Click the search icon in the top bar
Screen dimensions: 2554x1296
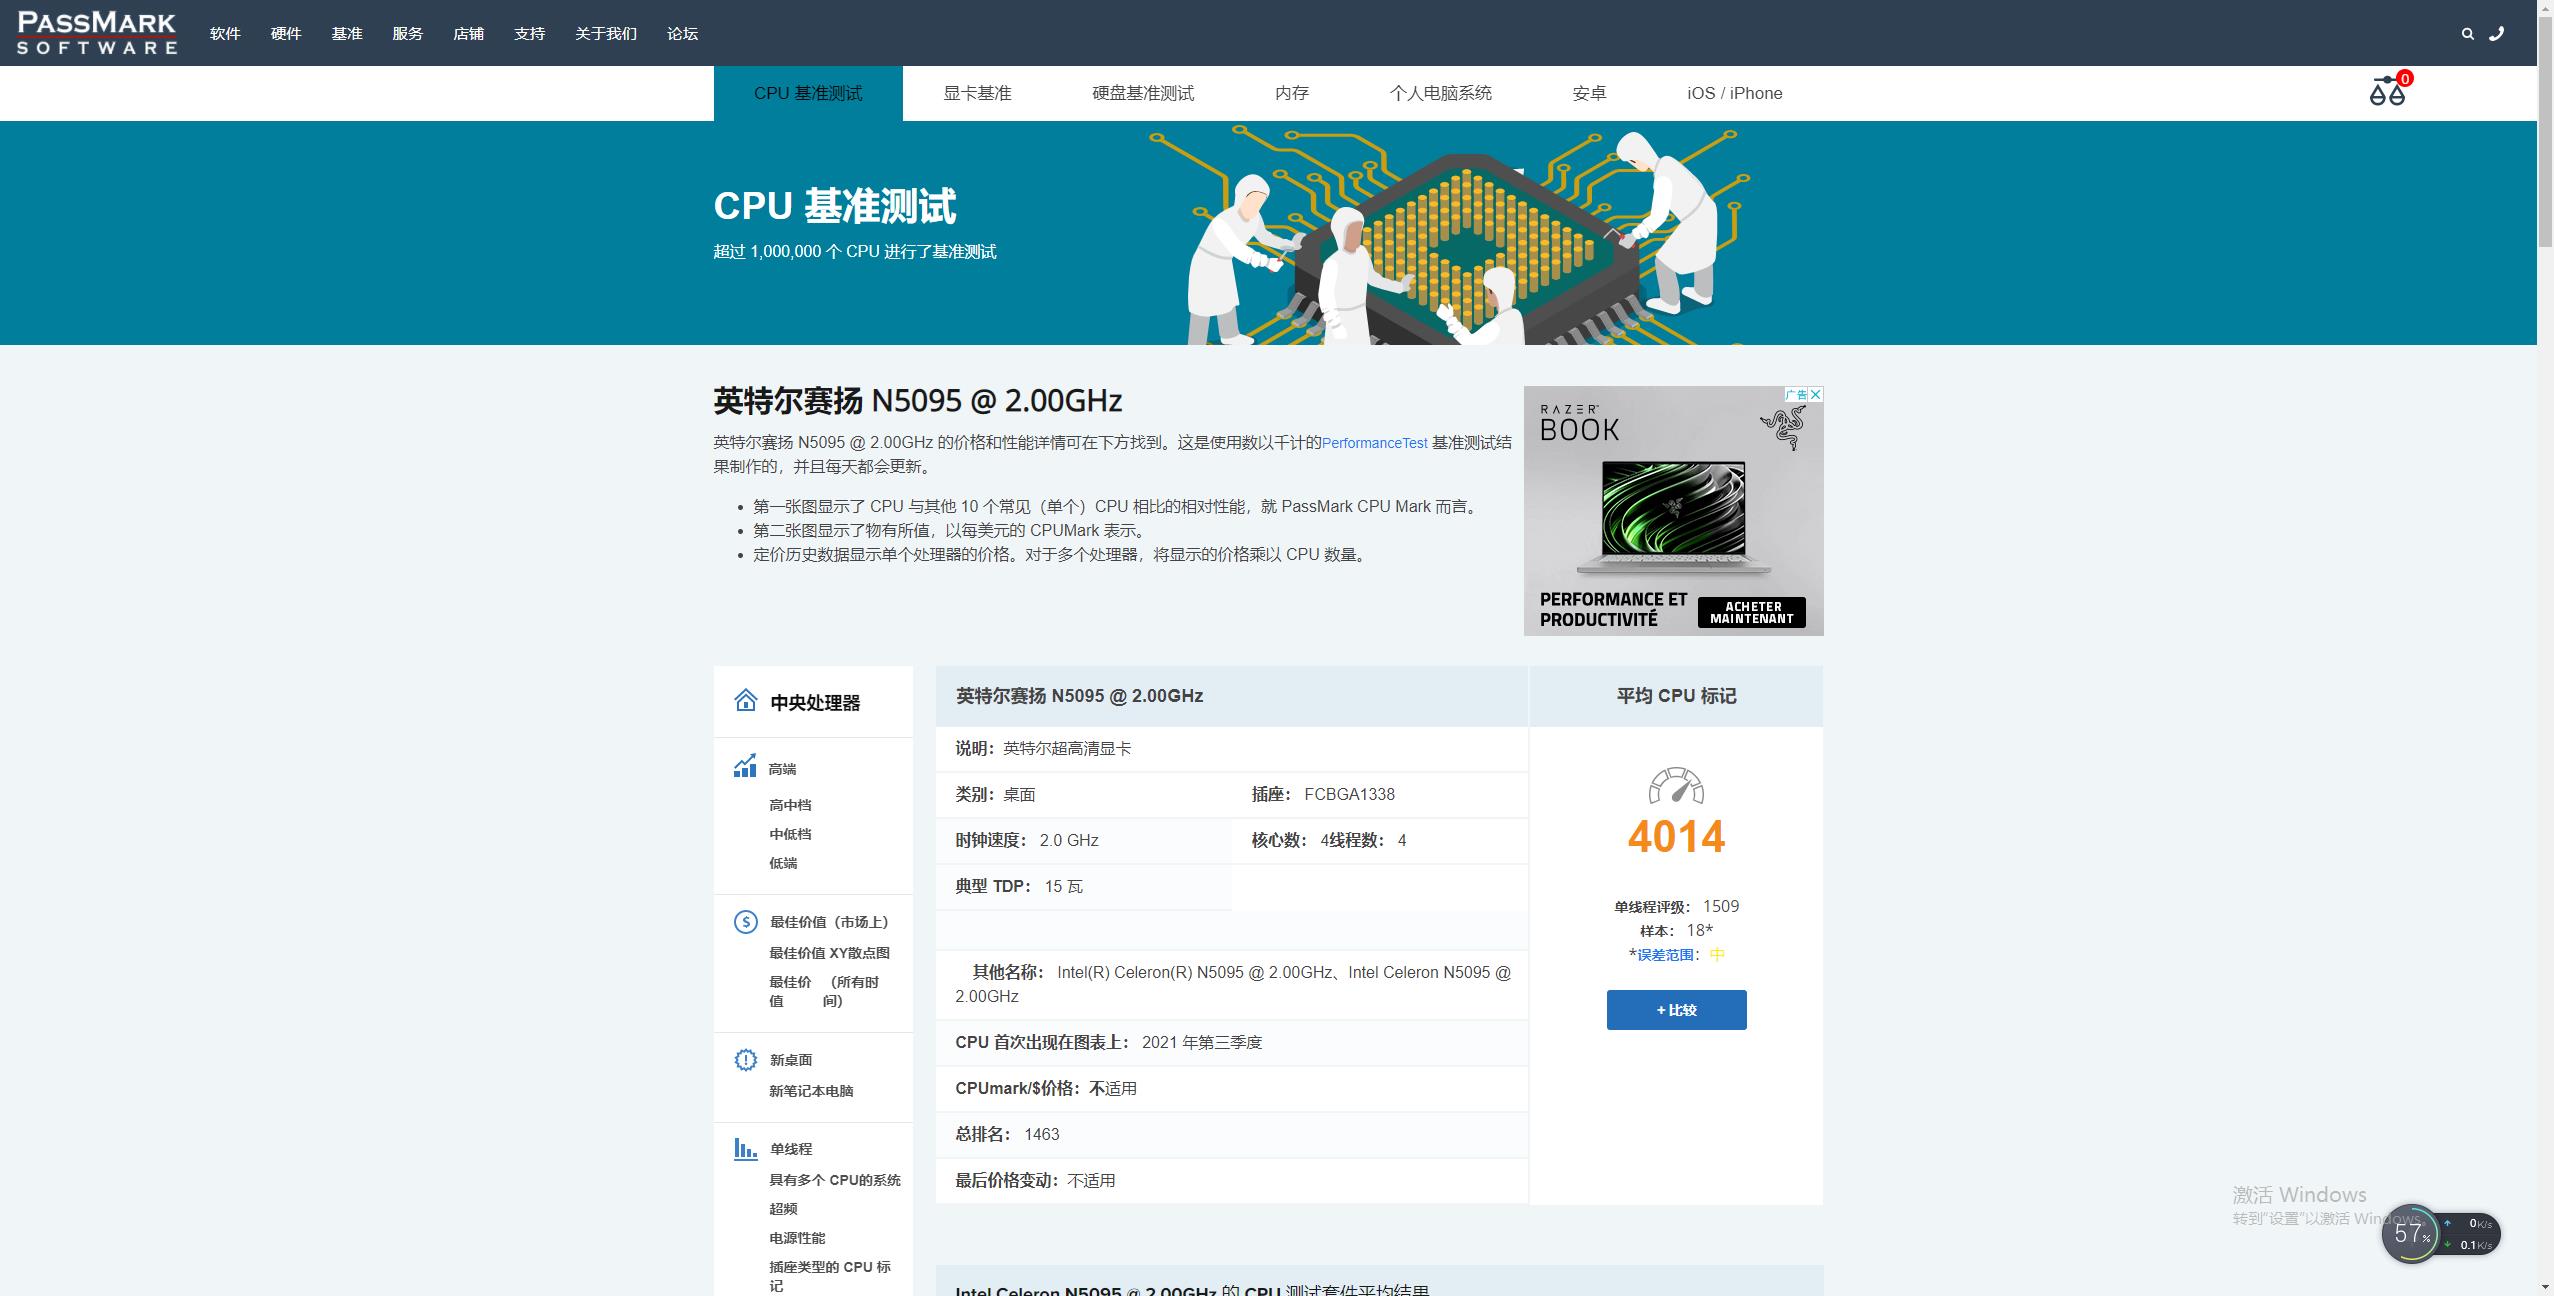(x=2468, y=33)
